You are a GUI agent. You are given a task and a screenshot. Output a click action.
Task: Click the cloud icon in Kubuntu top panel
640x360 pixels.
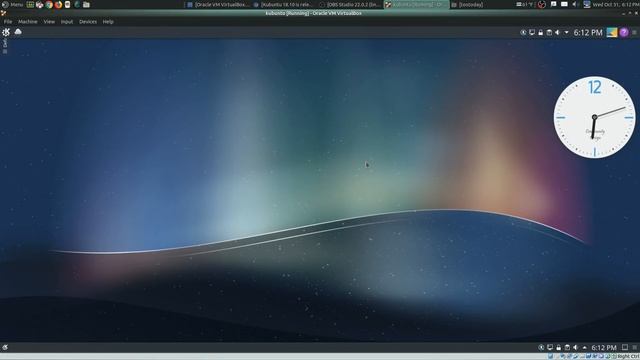(18, 32)
